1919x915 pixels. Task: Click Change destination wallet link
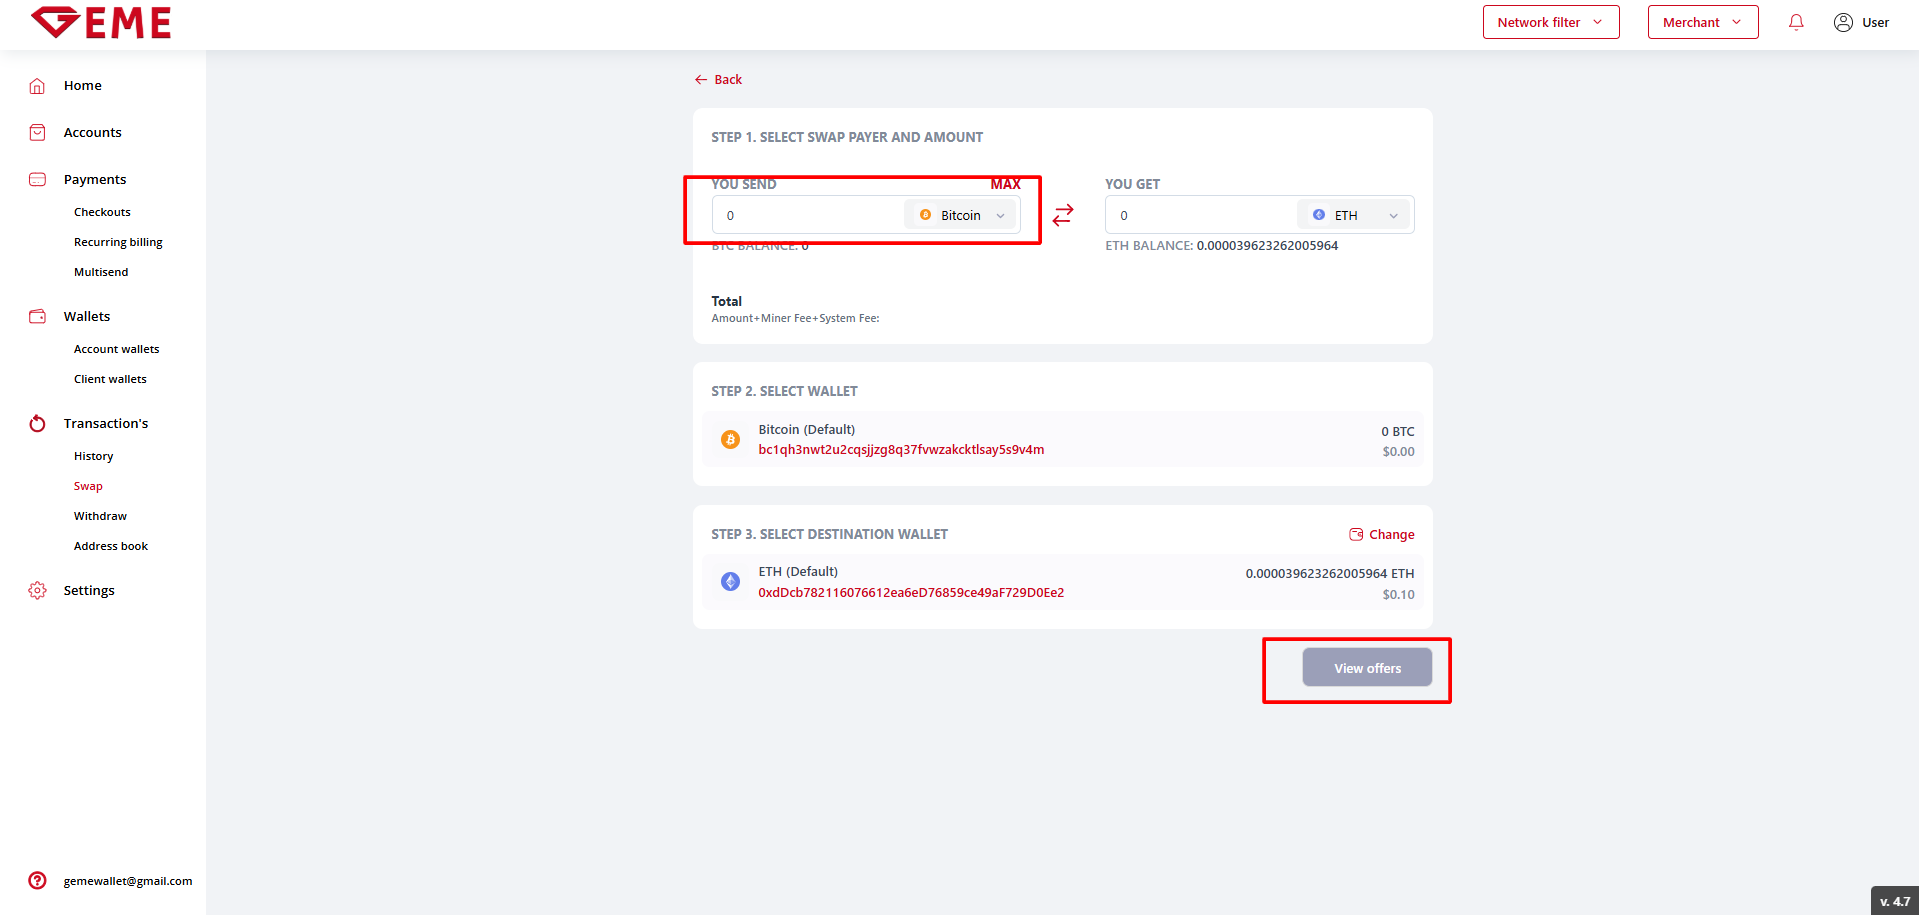(x=1382, y=535)
